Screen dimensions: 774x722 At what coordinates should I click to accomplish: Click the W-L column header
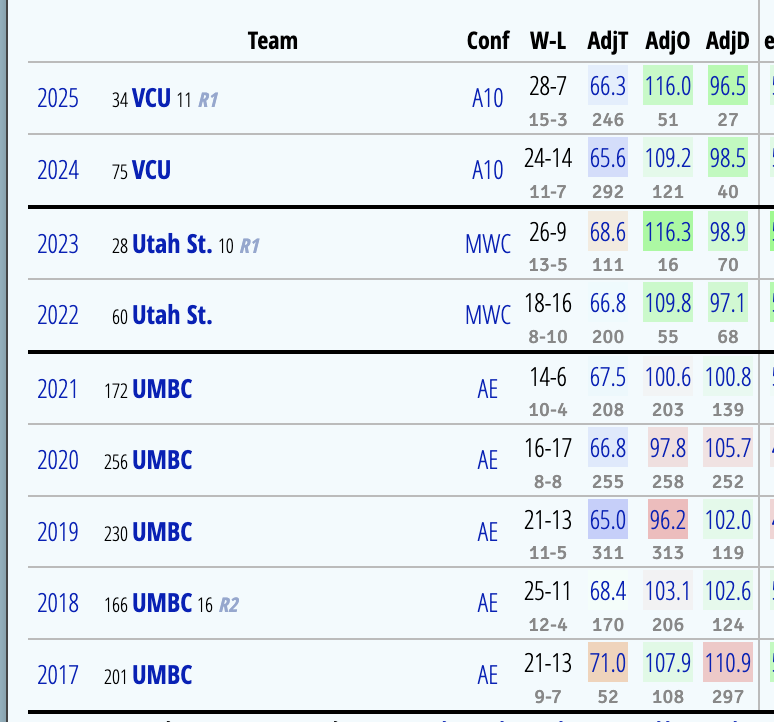[548, 41]
